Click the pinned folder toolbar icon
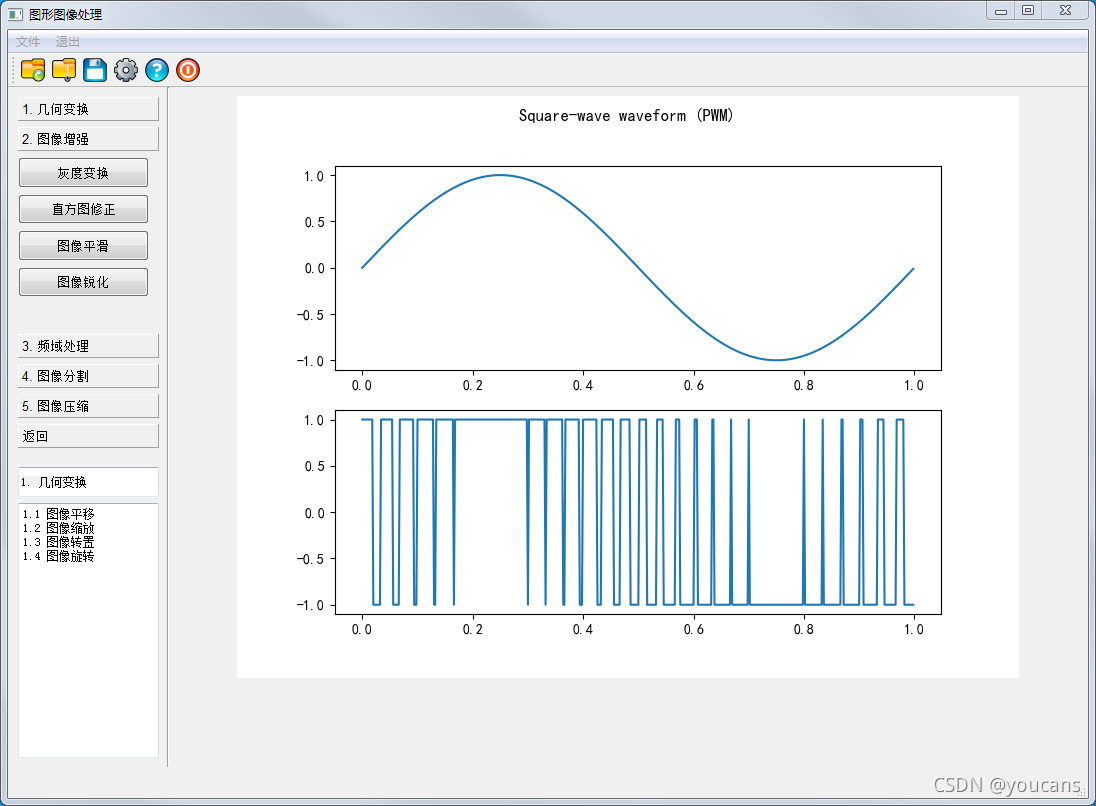Image resolution: width=1096 pixels, height=806 pixels. [x=64, y=70]
